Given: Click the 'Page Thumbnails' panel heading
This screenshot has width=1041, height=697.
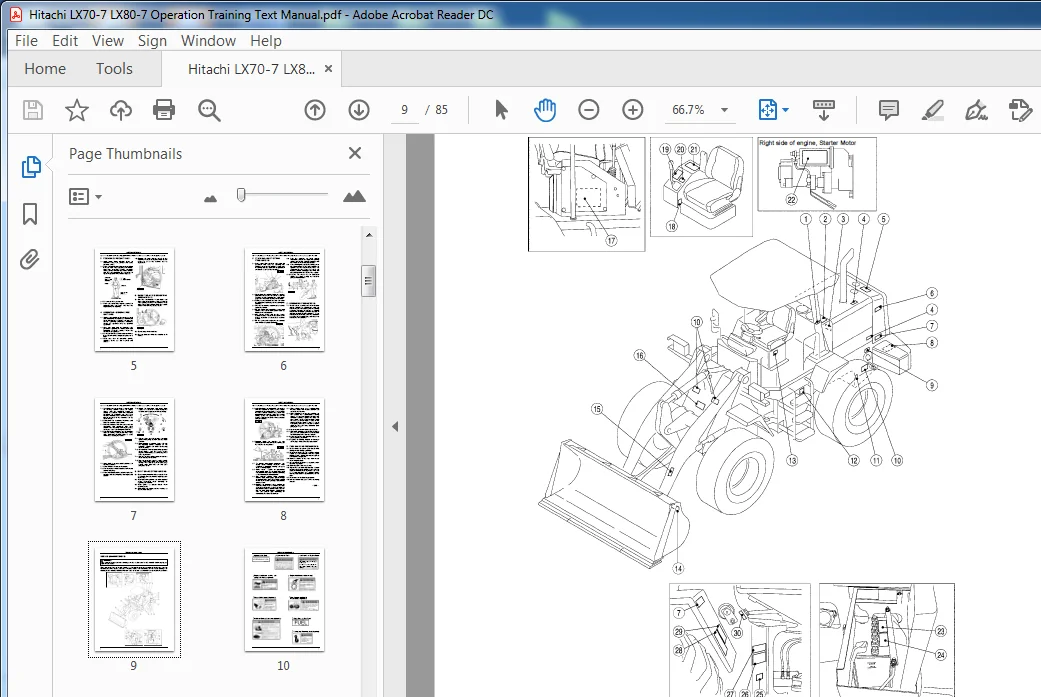Looking at the screenshot, I should (x=125, y=153).
